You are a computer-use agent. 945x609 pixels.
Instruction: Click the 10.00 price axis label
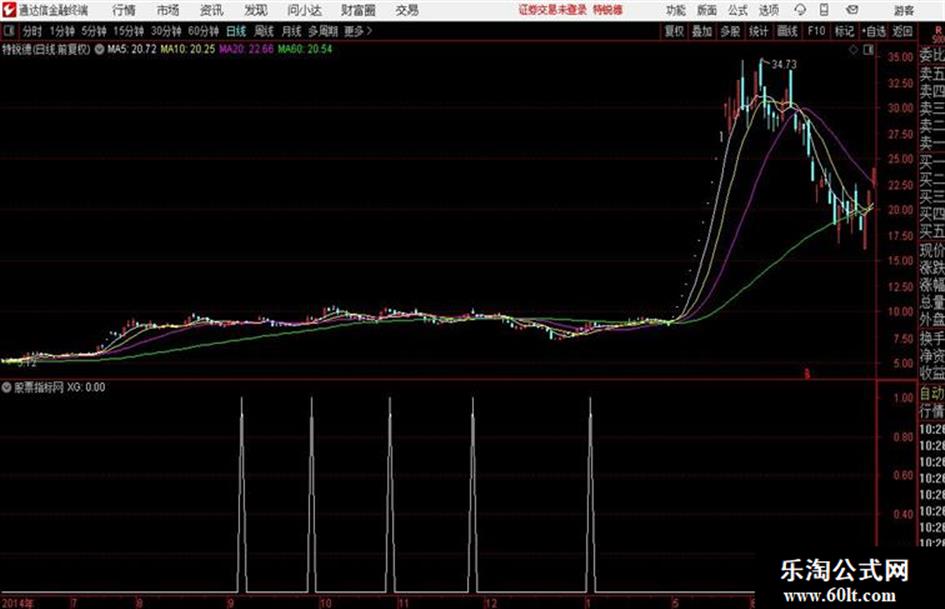click(900, 312)
